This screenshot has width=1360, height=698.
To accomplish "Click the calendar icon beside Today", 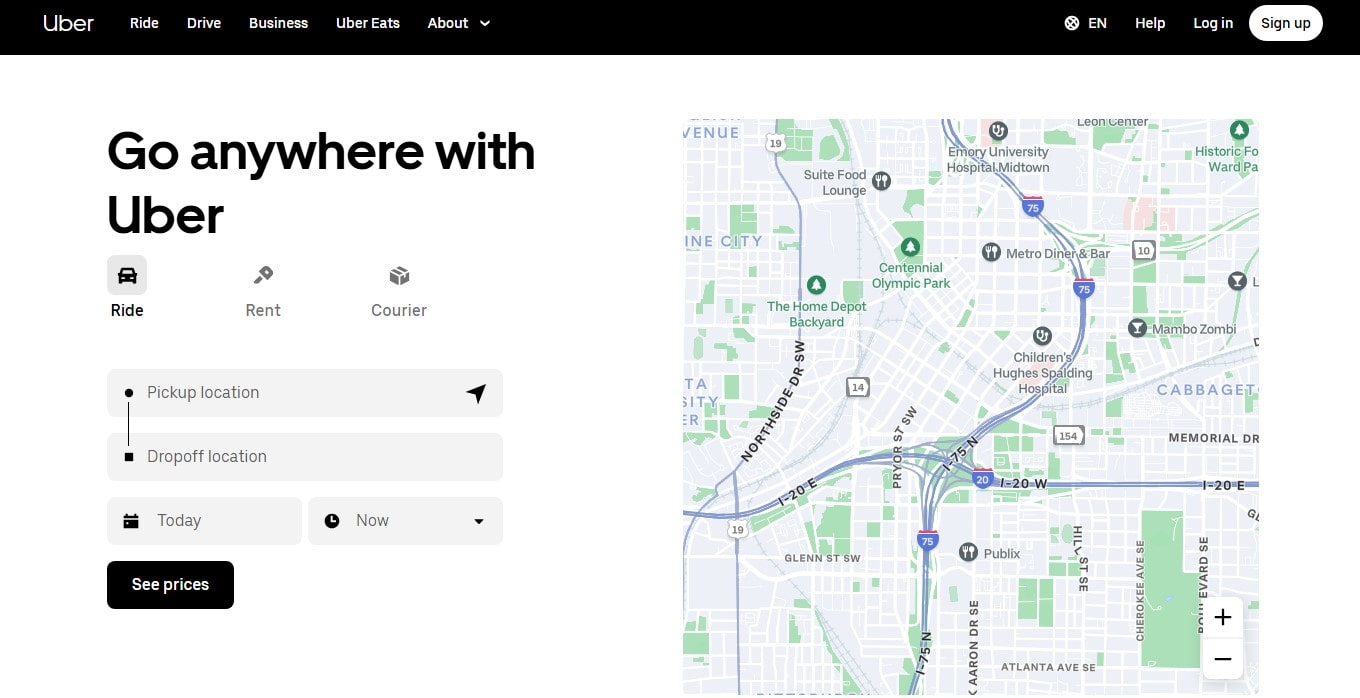I will (x=131, y=521).
